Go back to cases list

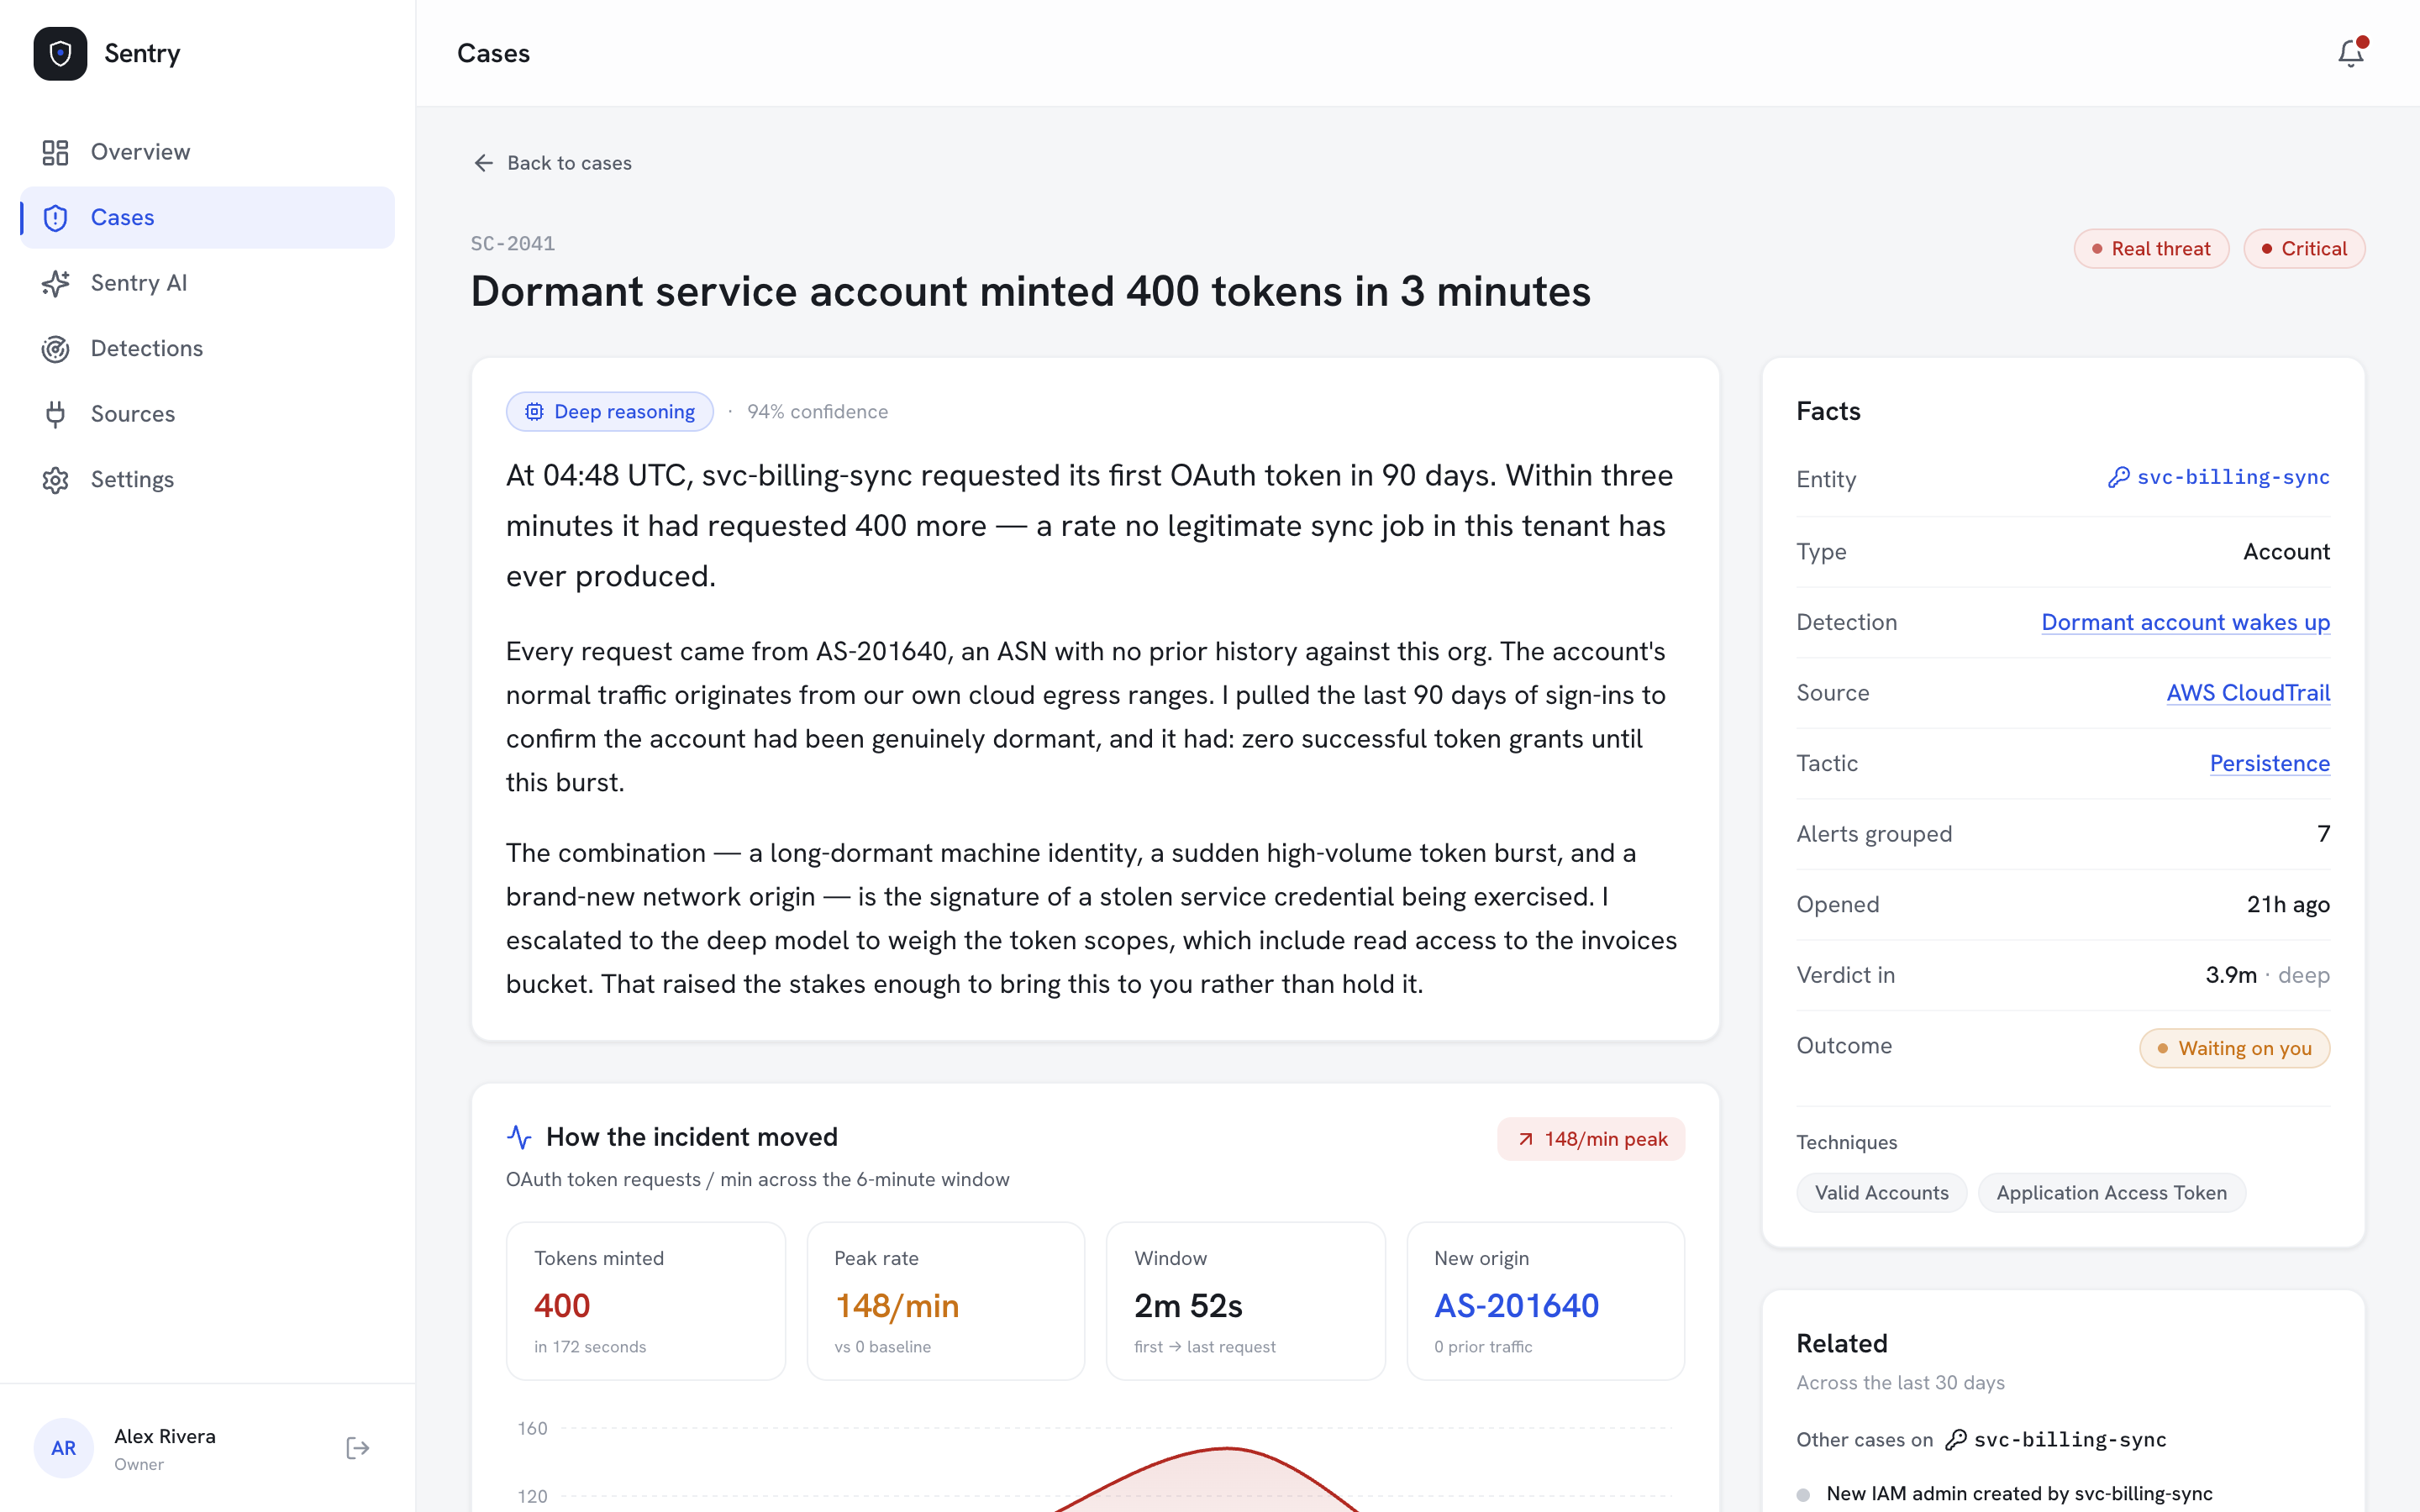click(x=552, y=163)
